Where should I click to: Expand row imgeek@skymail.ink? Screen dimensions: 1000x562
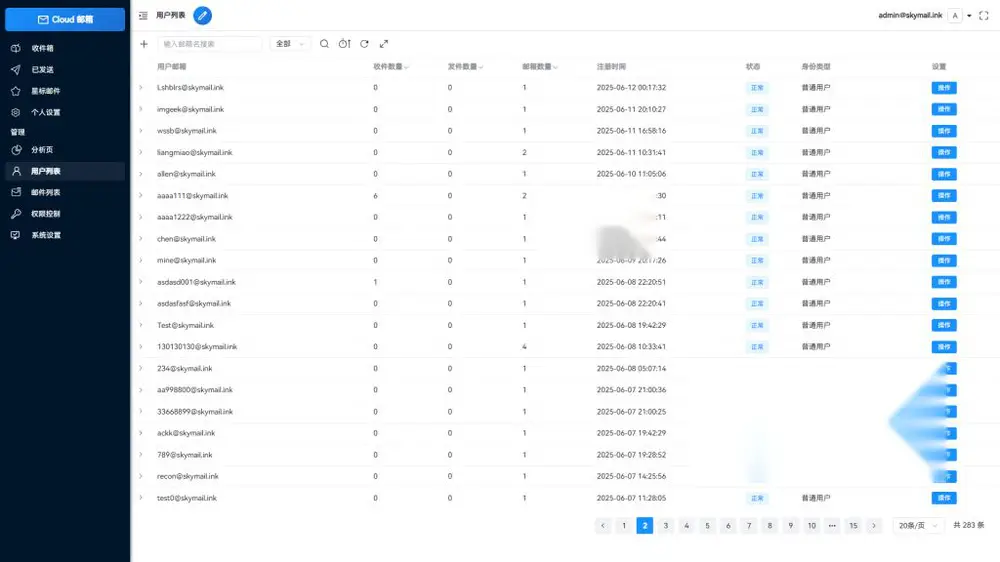click(141, 109)
